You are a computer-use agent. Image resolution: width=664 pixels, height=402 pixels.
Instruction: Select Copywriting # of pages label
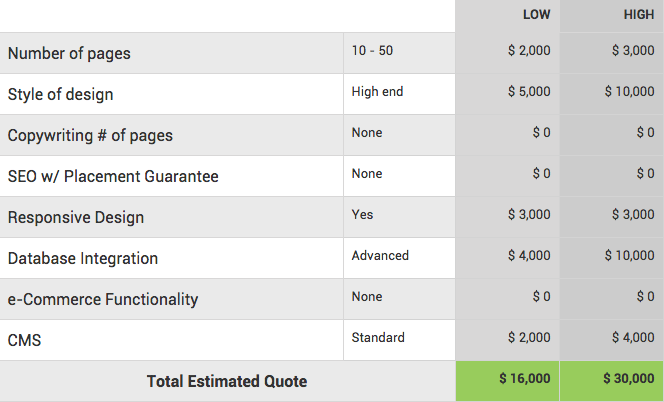click(x=90, y=136)
